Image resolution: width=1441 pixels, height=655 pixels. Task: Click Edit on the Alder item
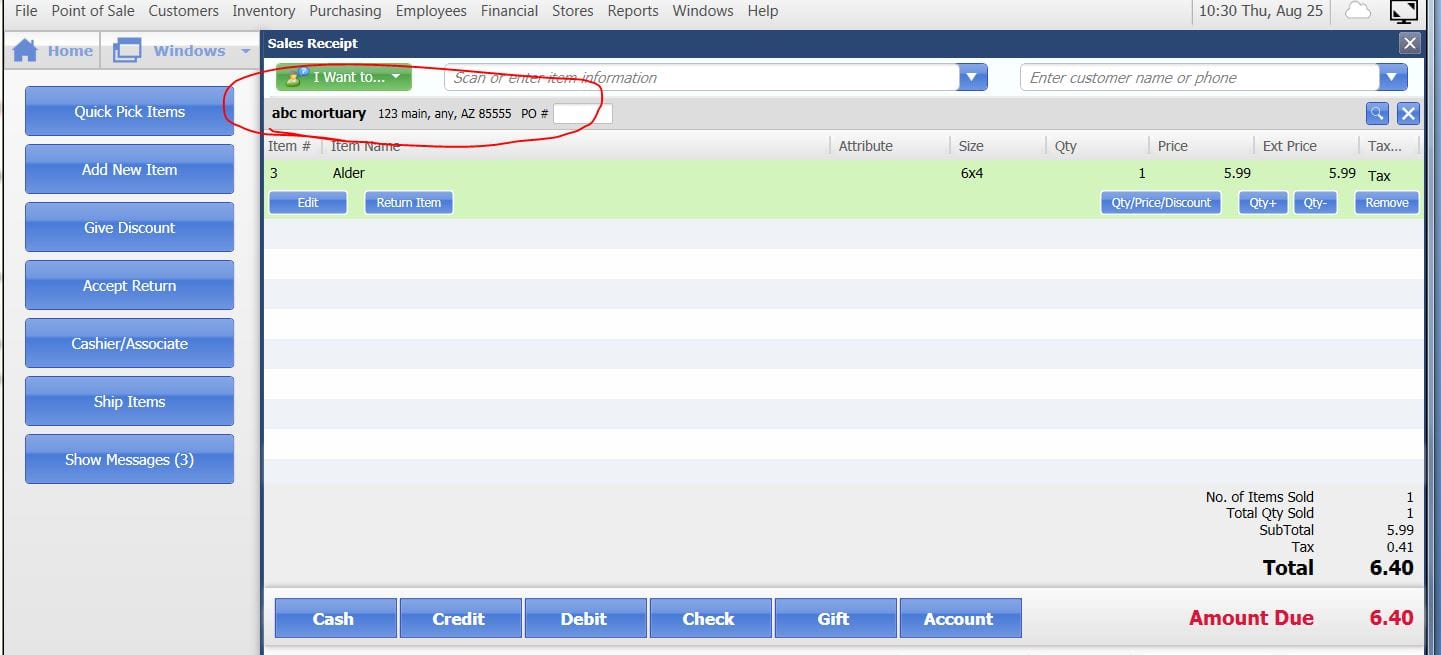click(x=307, y=202)
